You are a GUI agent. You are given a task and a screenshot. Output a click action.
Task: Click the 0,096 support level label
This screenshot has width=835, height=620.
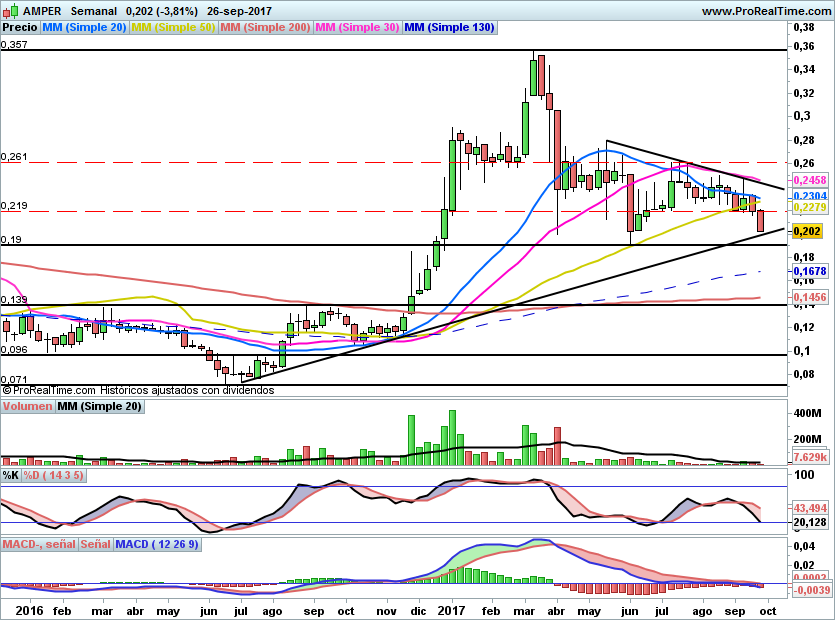point(14,350)
